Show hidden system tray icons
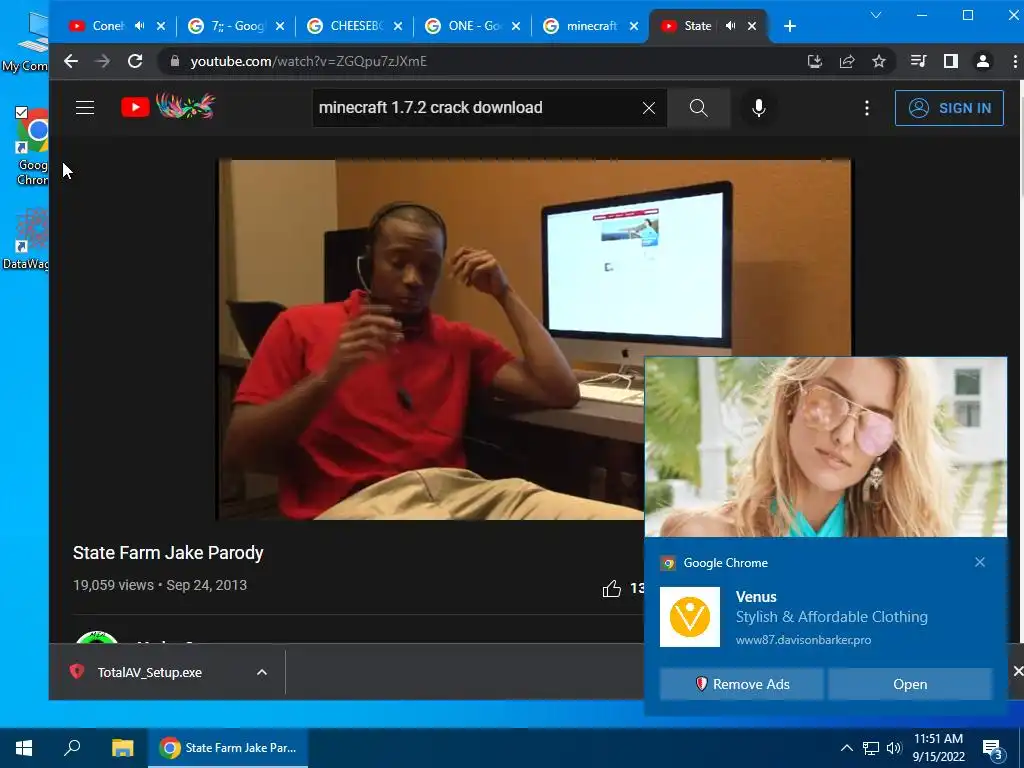 click(x=846, y=748)
